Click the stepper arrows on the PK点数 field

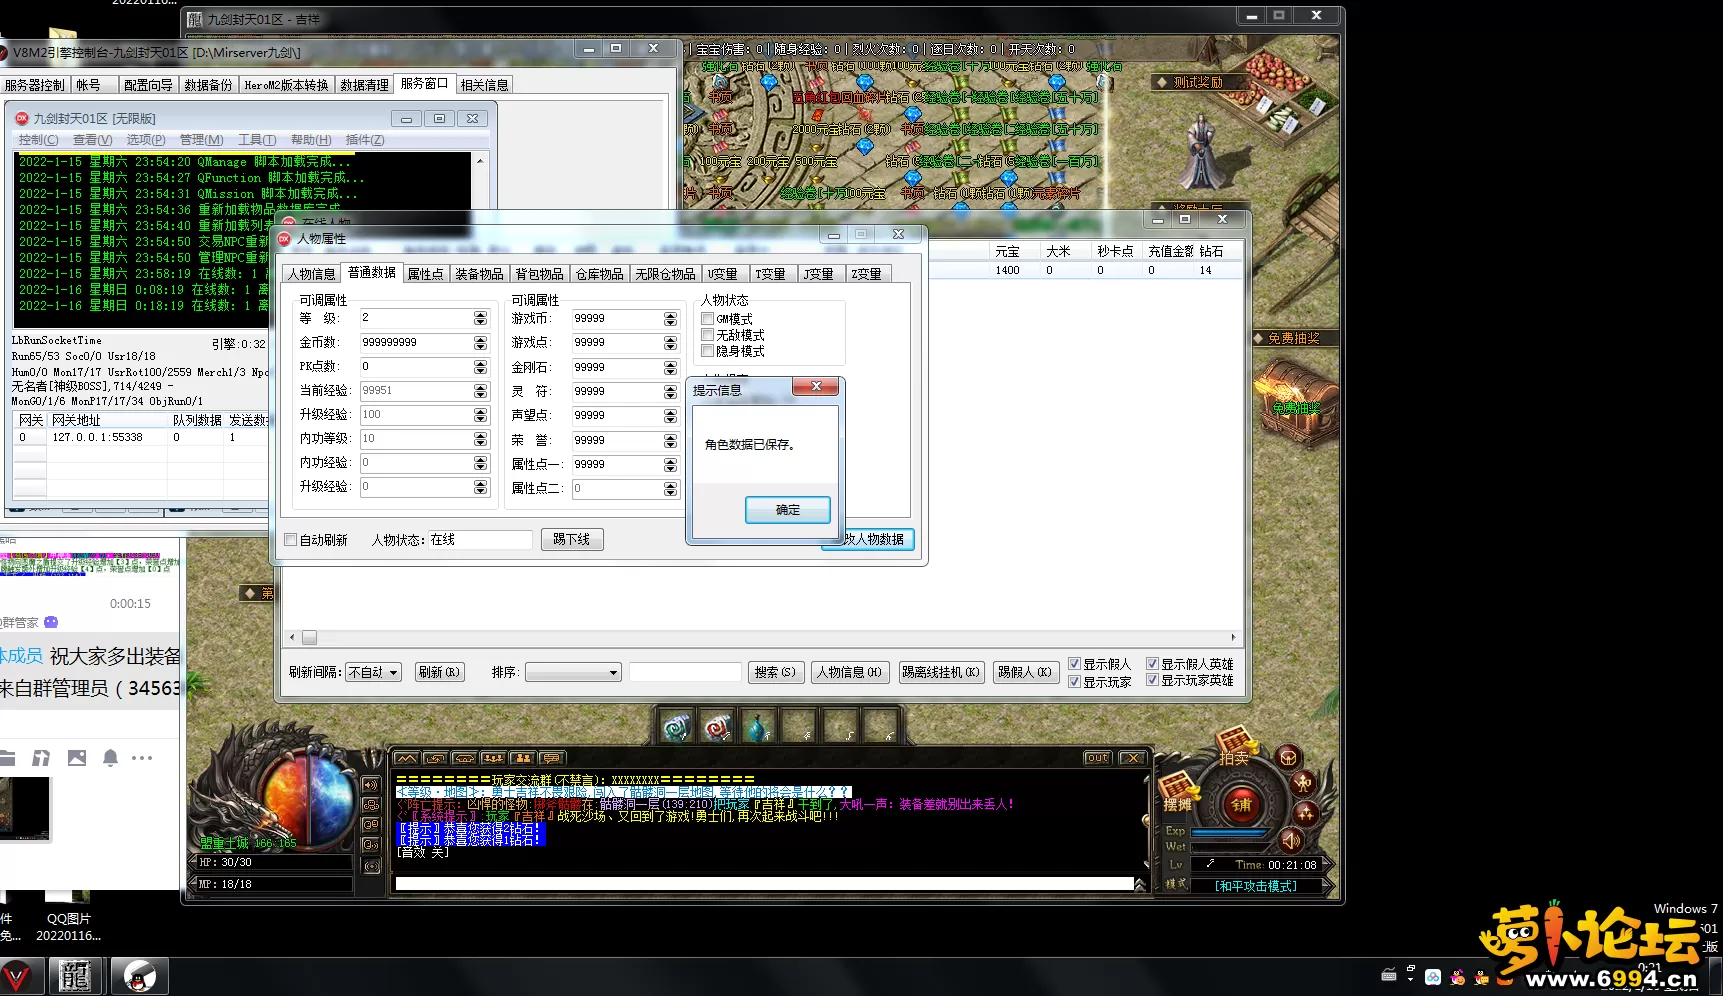(x=480, y=366)
